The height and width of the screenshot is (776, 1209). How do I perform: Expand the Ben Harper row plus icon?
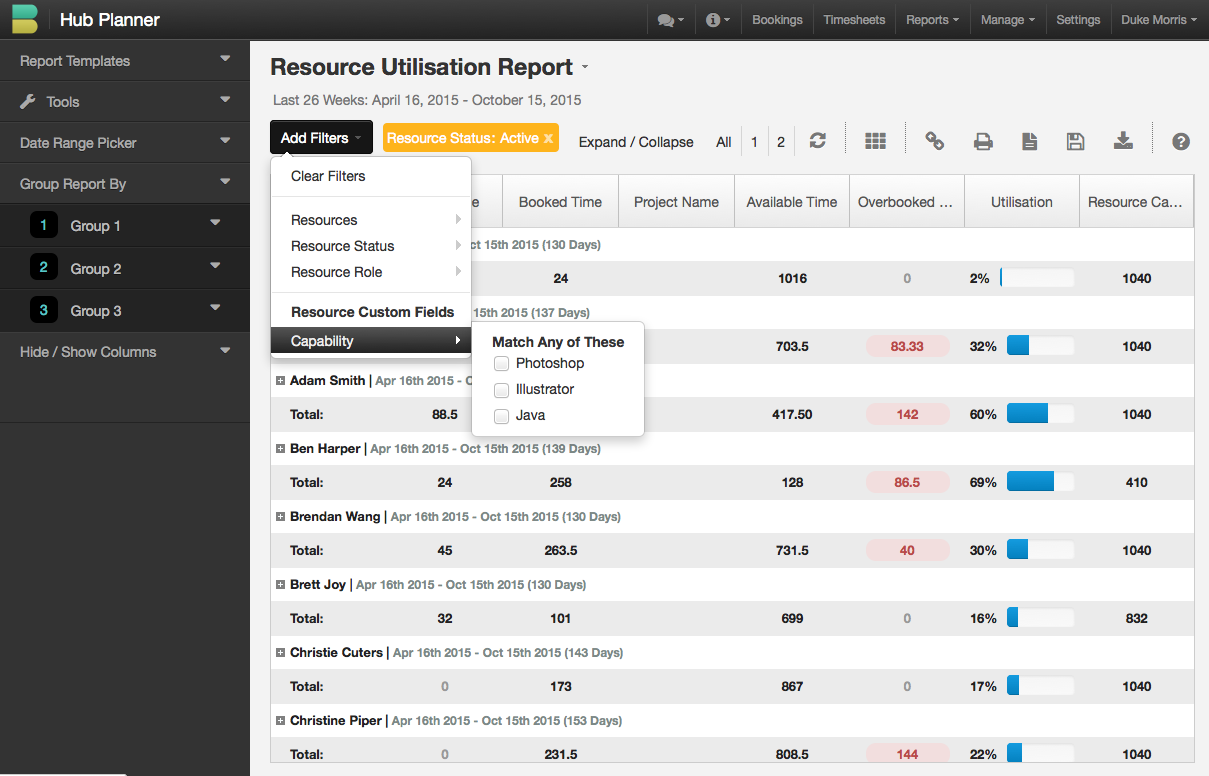[x=280, y=449]
